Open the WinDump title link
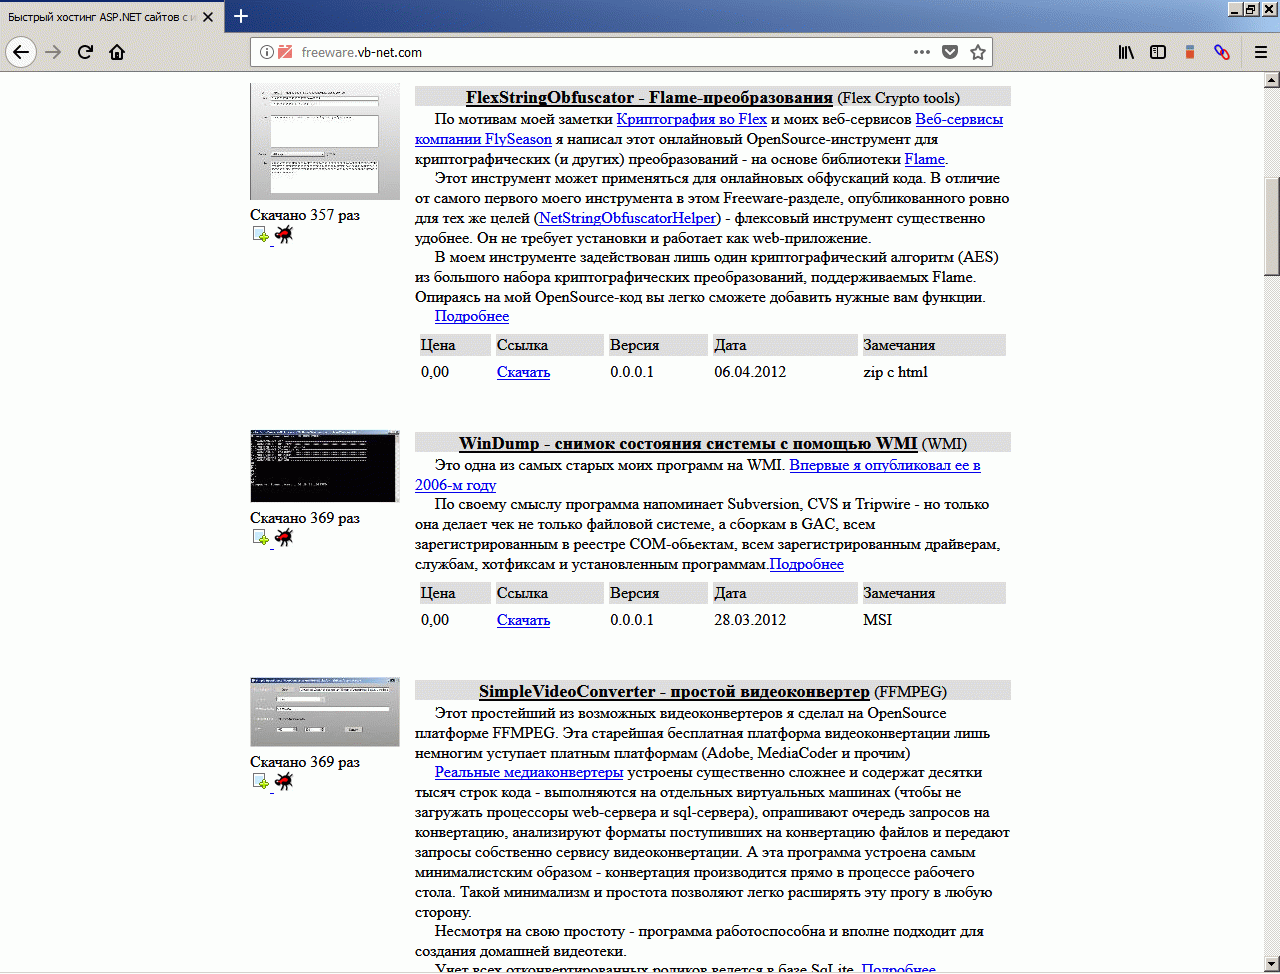Viewport: 1280px width, 974px height. point(688,443)
